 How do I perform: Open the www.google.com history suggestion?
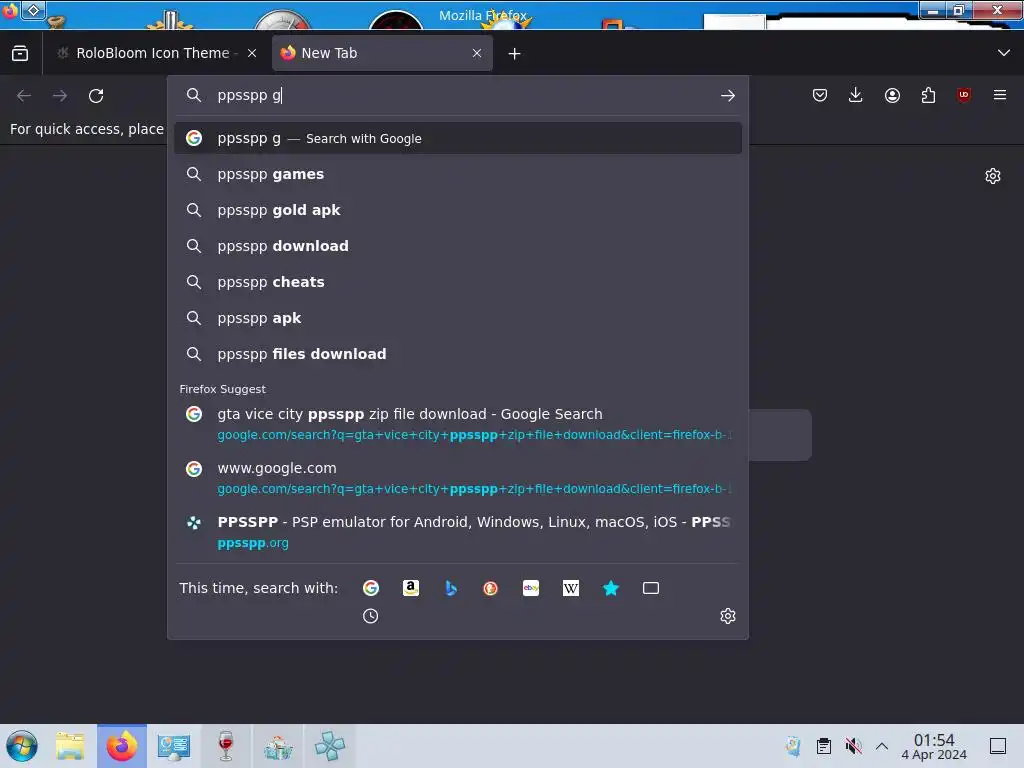tap(458, 478)
